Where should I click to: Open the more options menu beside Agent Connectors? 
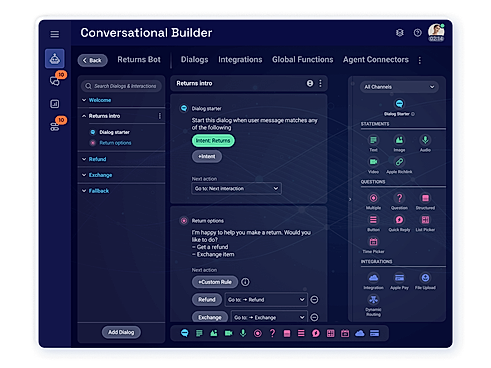click(420, 60)
